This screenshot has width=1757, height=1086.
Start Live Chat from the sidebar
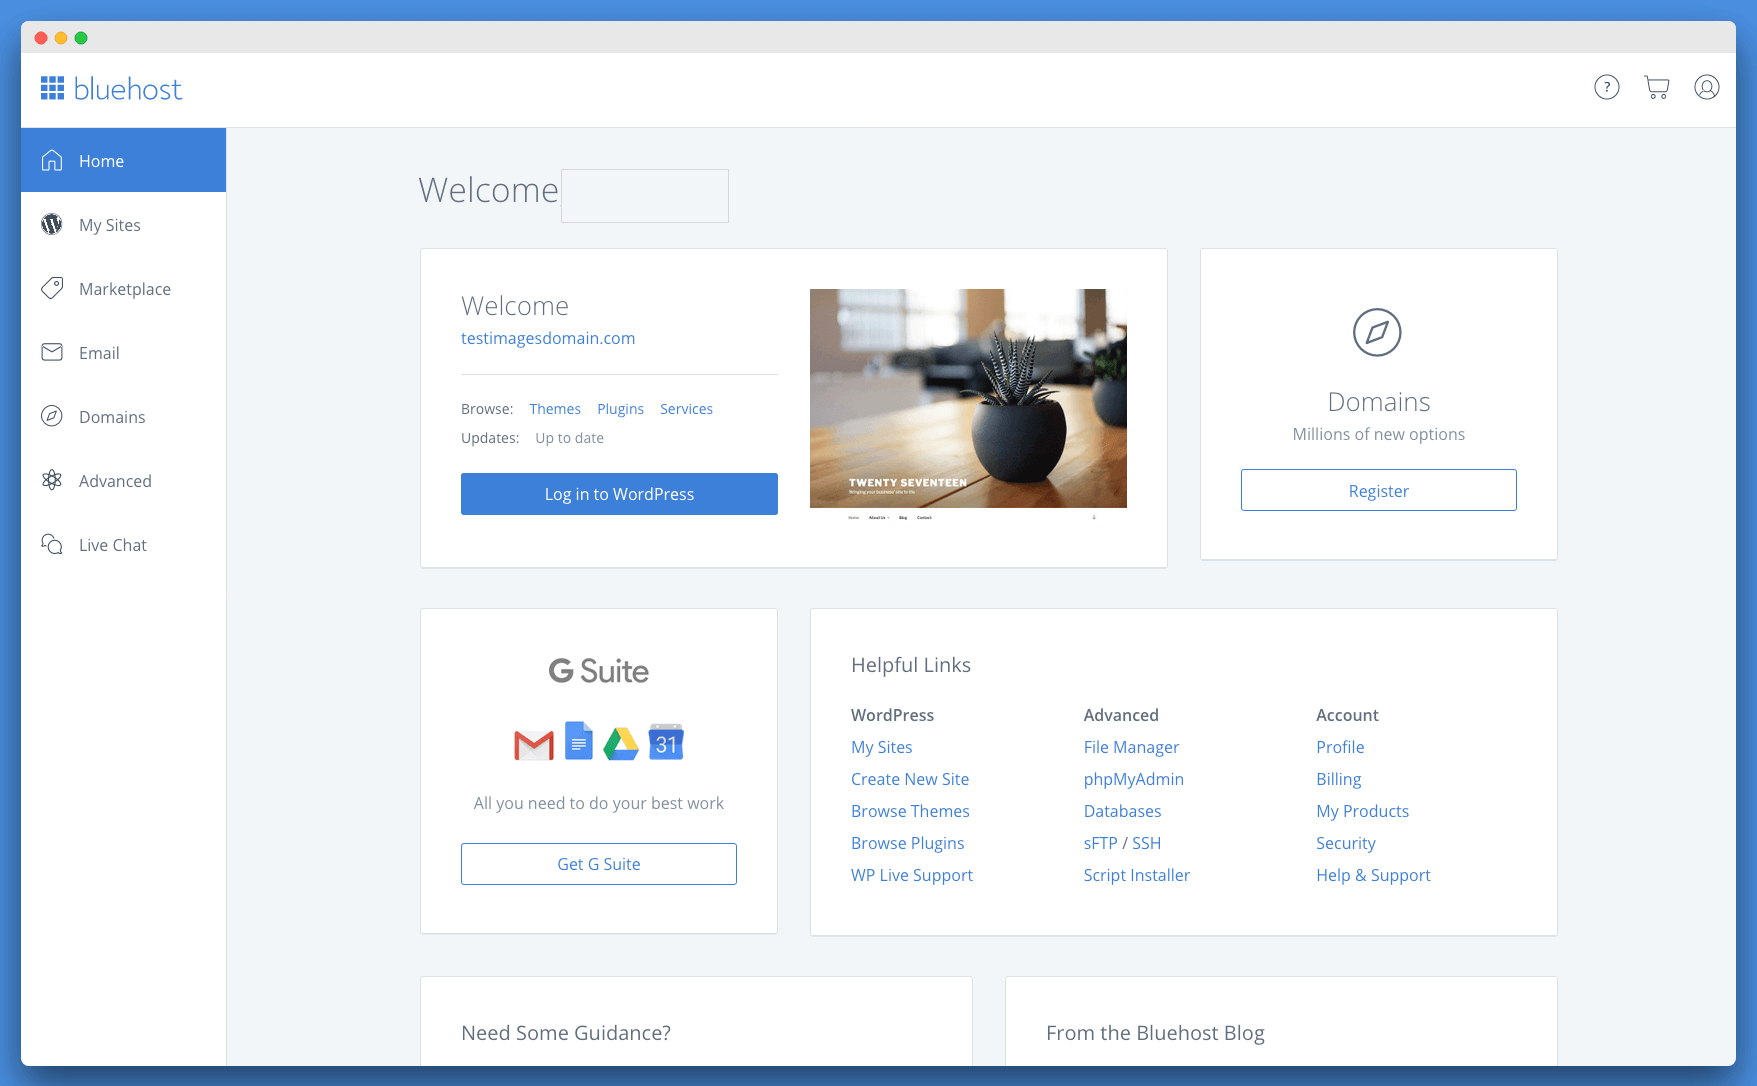point(112,545)
